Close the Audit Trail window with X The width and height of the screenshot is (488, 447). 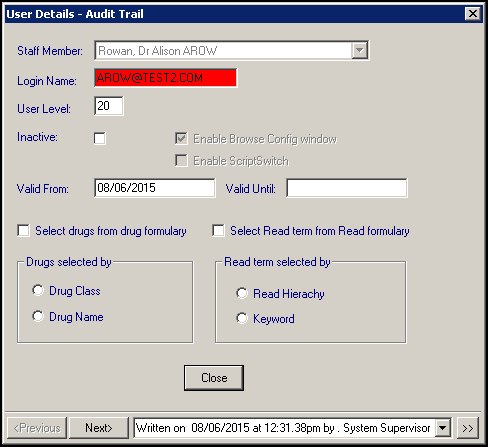(x=473, y=14)
